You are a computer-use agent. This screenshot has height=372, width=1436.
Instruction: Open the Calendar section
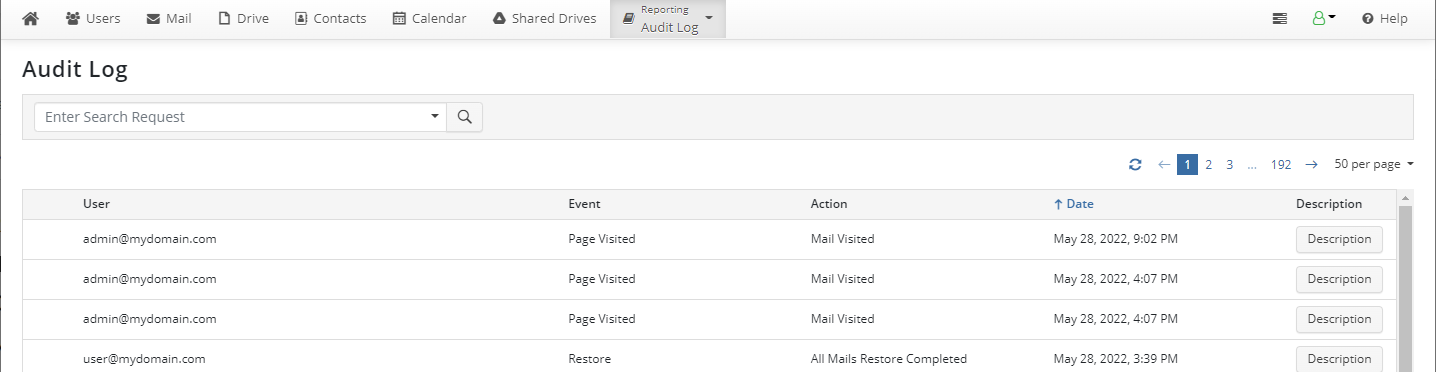(x=429, y=18)
